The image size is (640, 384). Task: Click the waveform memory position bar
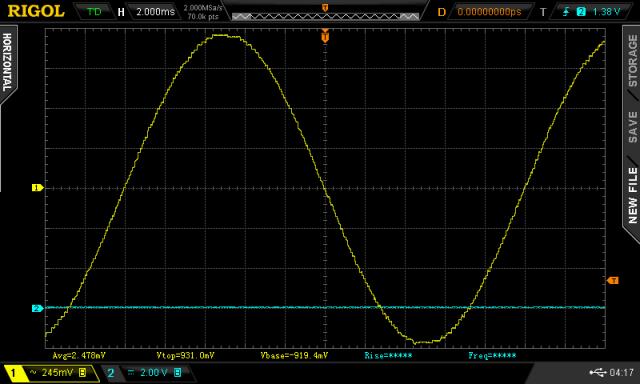tap(325, 16)
